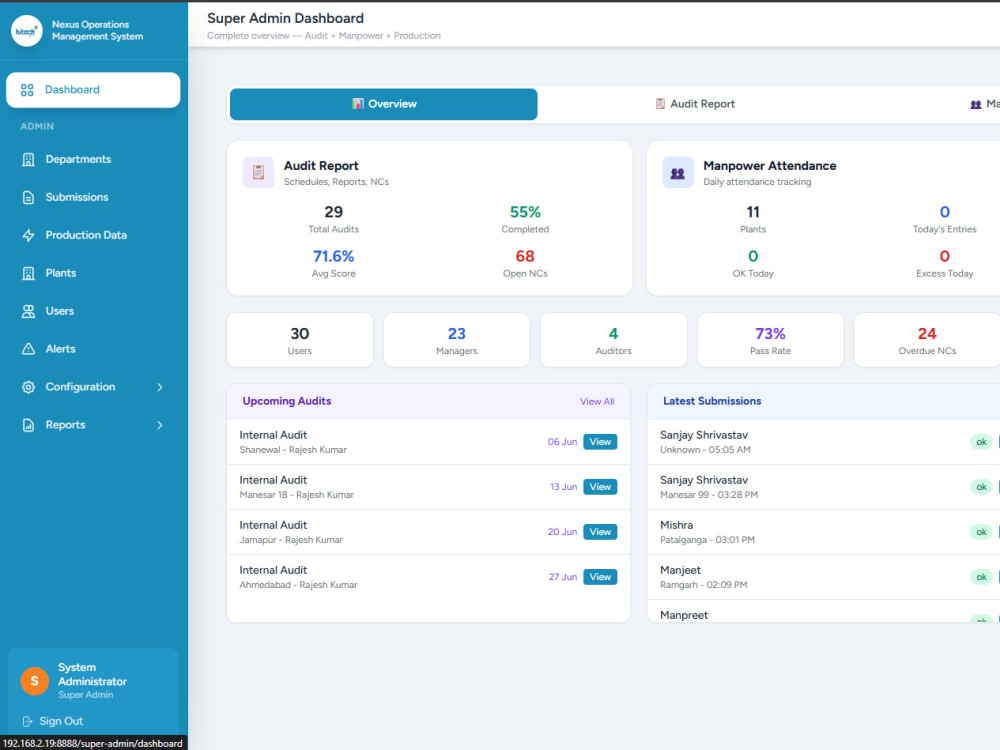Switch to the Audit Report tab
Screen dimensions: 1000x750
coord(695,104)
